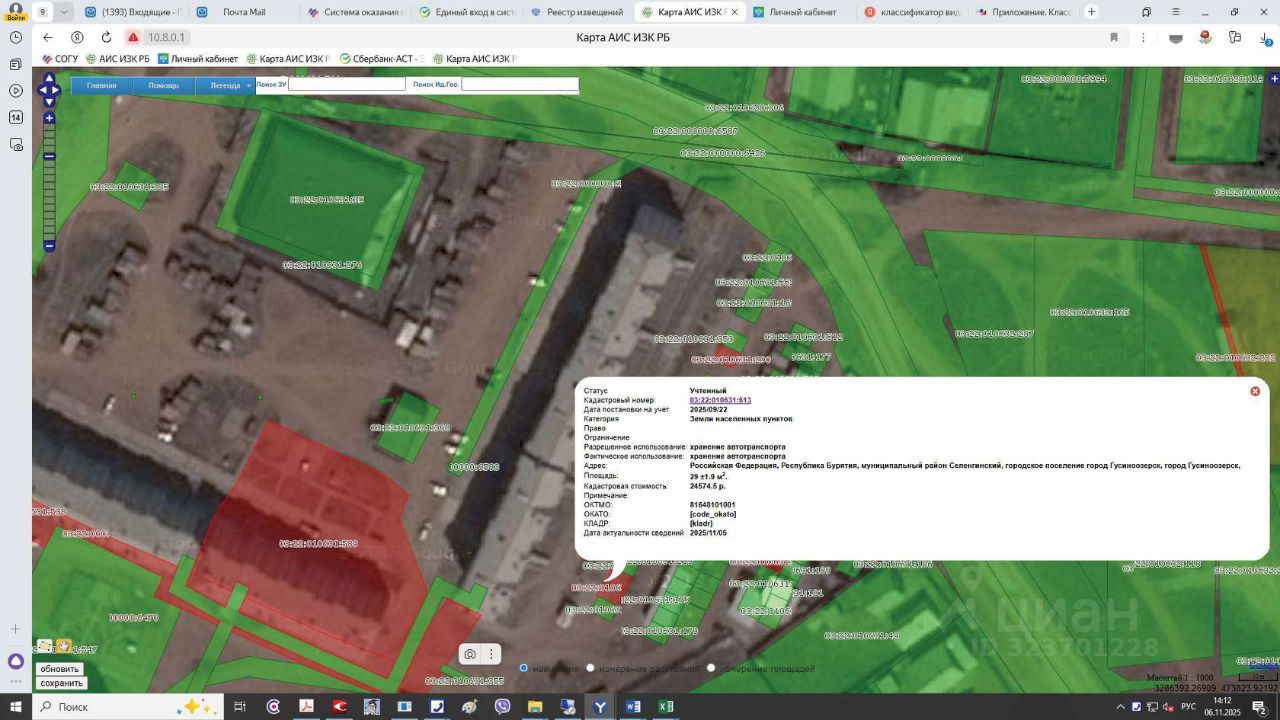Open the Помощь menu

(163, 85)
